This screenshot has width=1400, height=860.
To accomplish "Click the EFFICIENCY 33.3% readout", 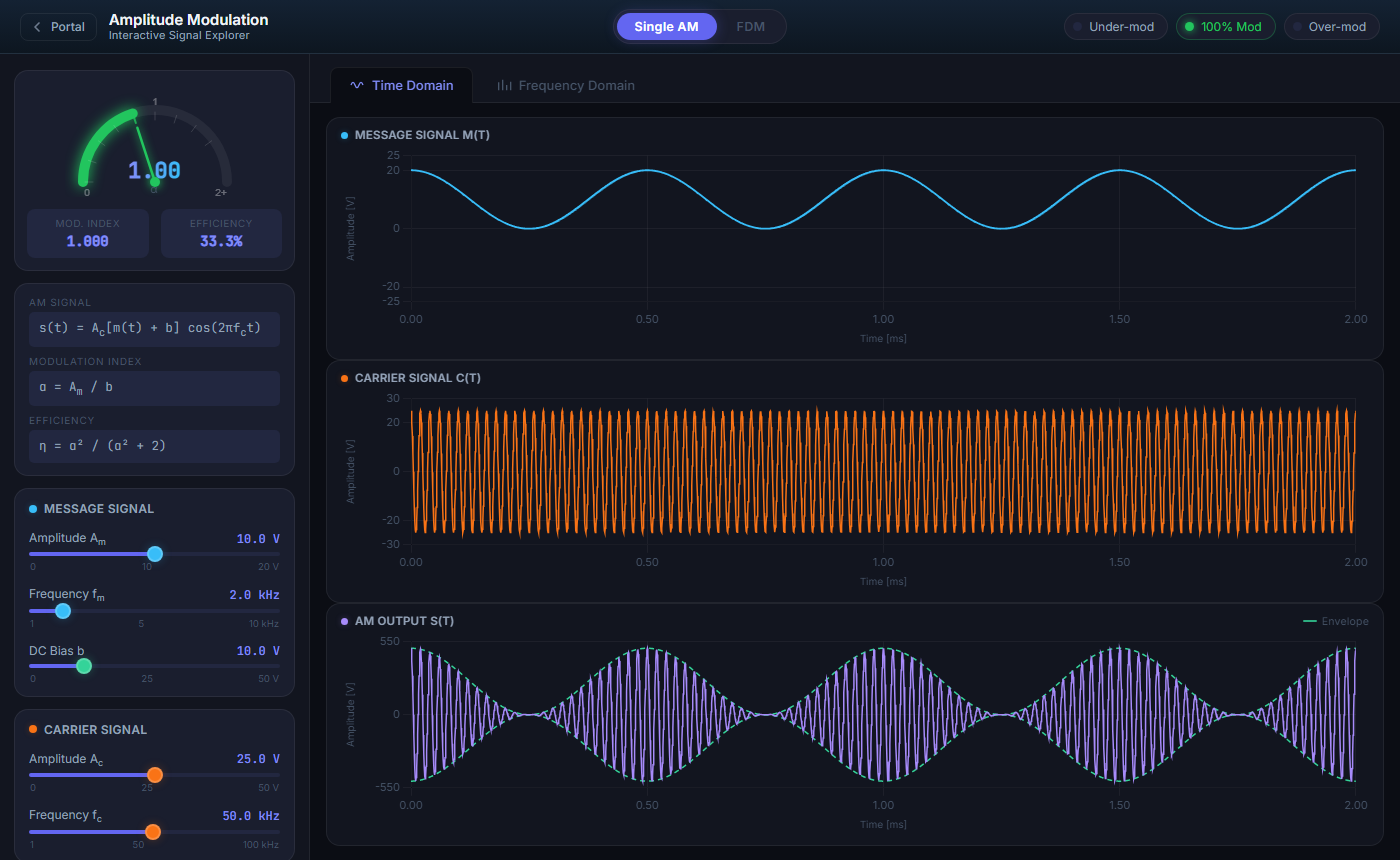I will pyautogui.click(x=221, y=233).
